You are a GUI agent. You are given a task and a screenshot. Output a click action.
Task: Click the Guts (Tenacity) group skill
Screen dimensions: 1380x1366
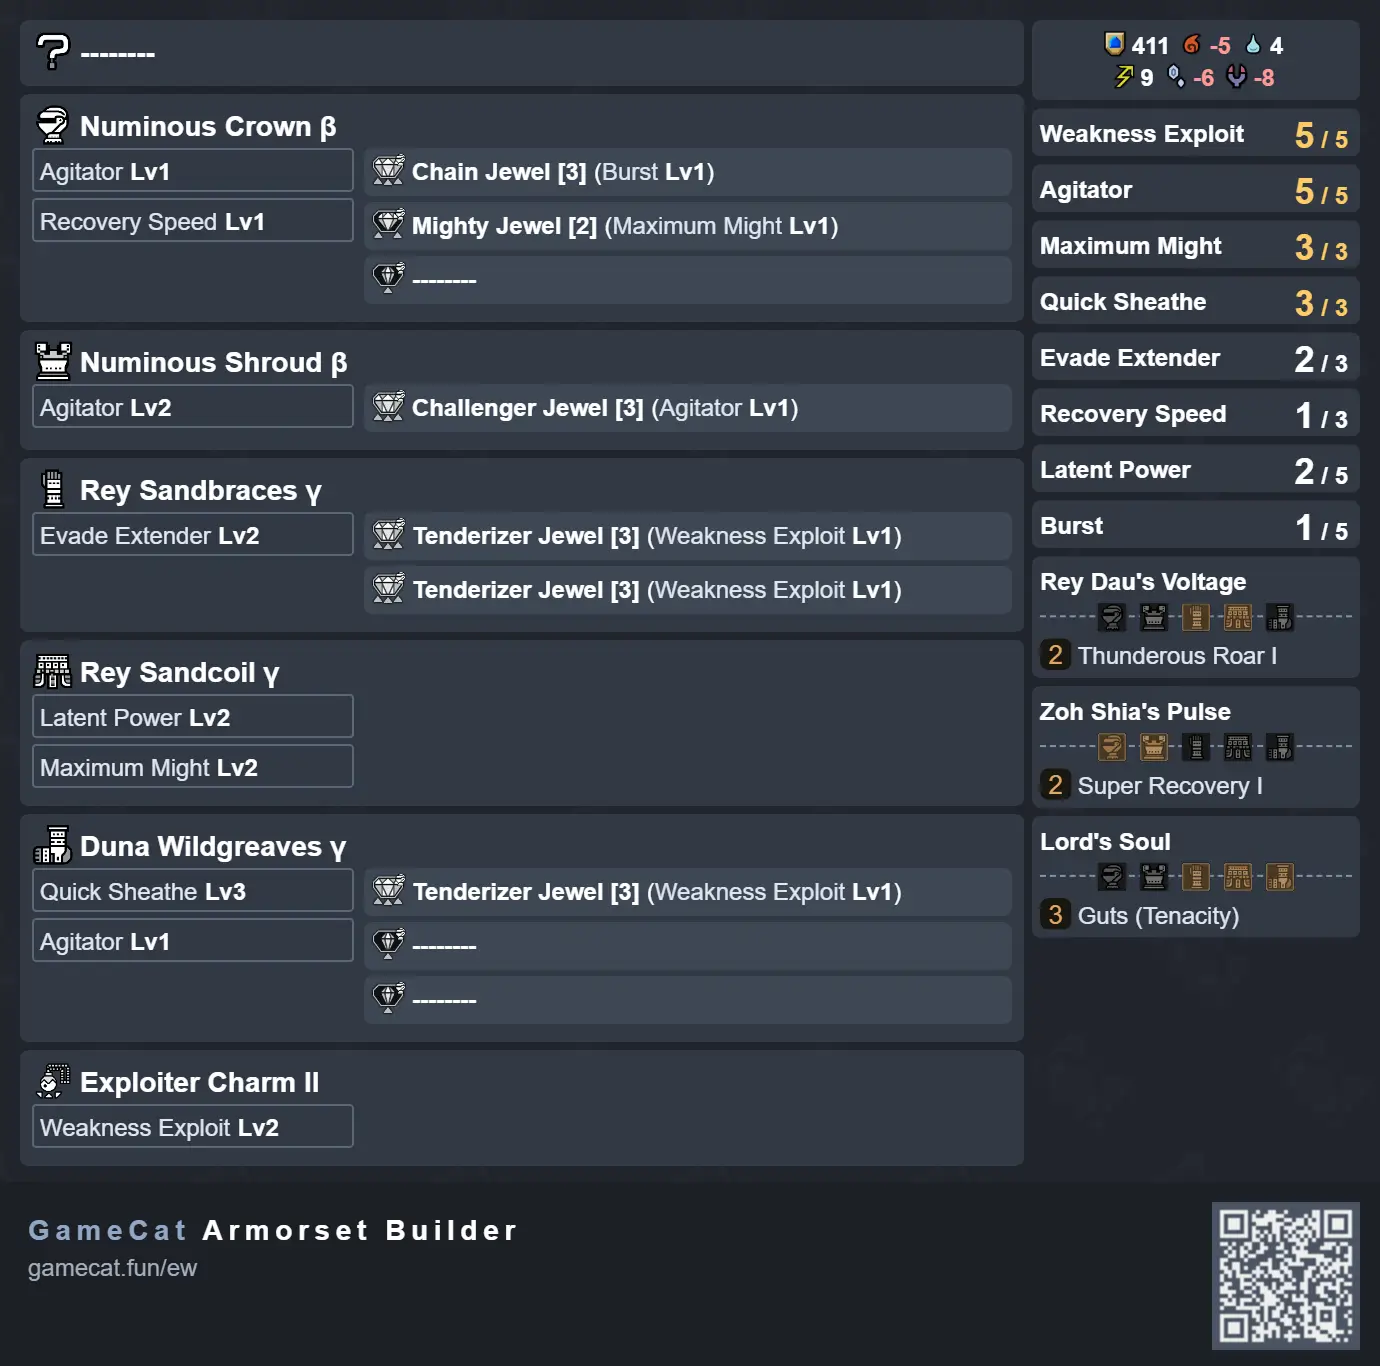(1157, 916)
